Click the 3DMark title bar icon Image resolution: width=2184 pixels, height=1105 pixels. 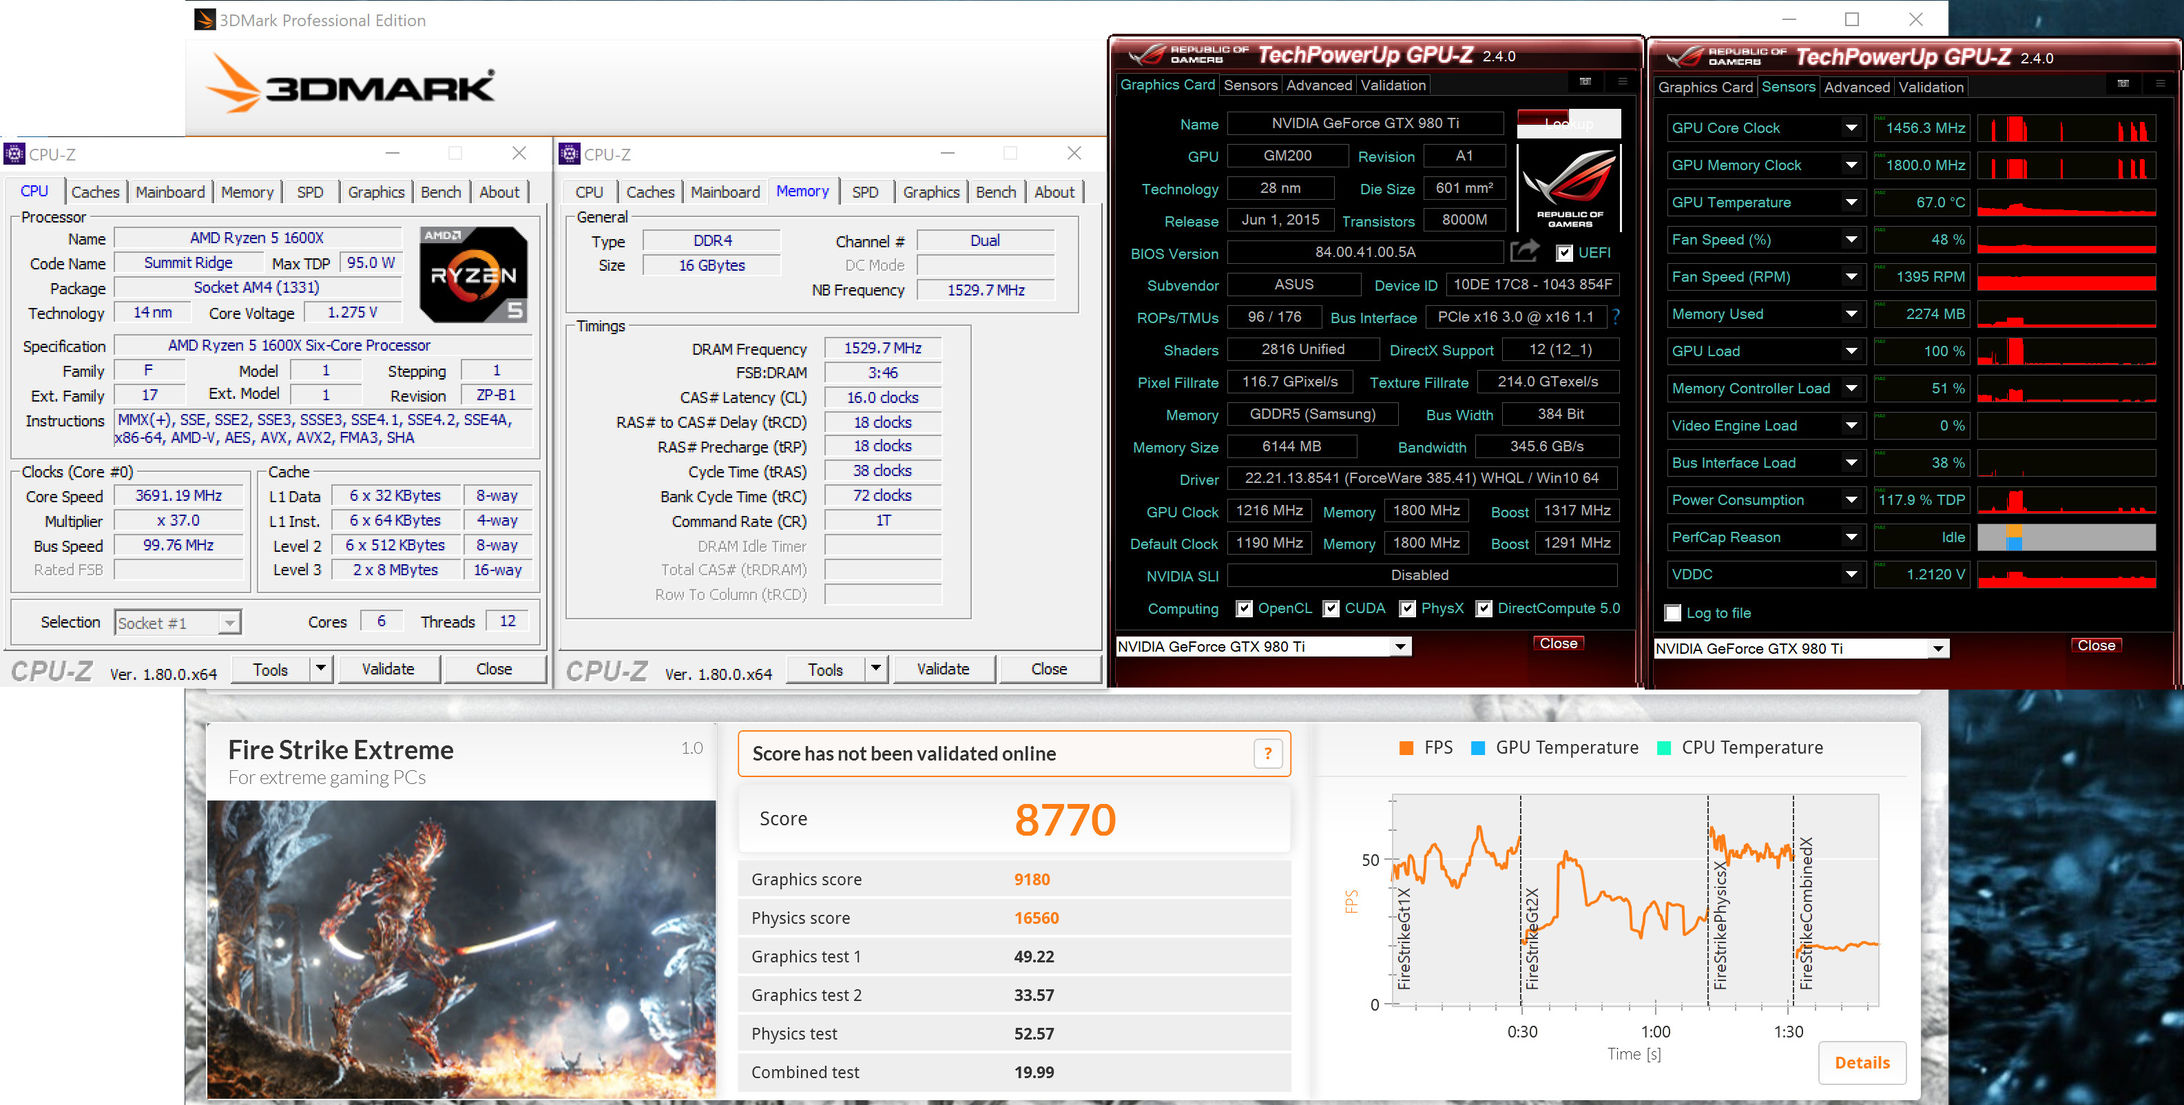(205, 19)
